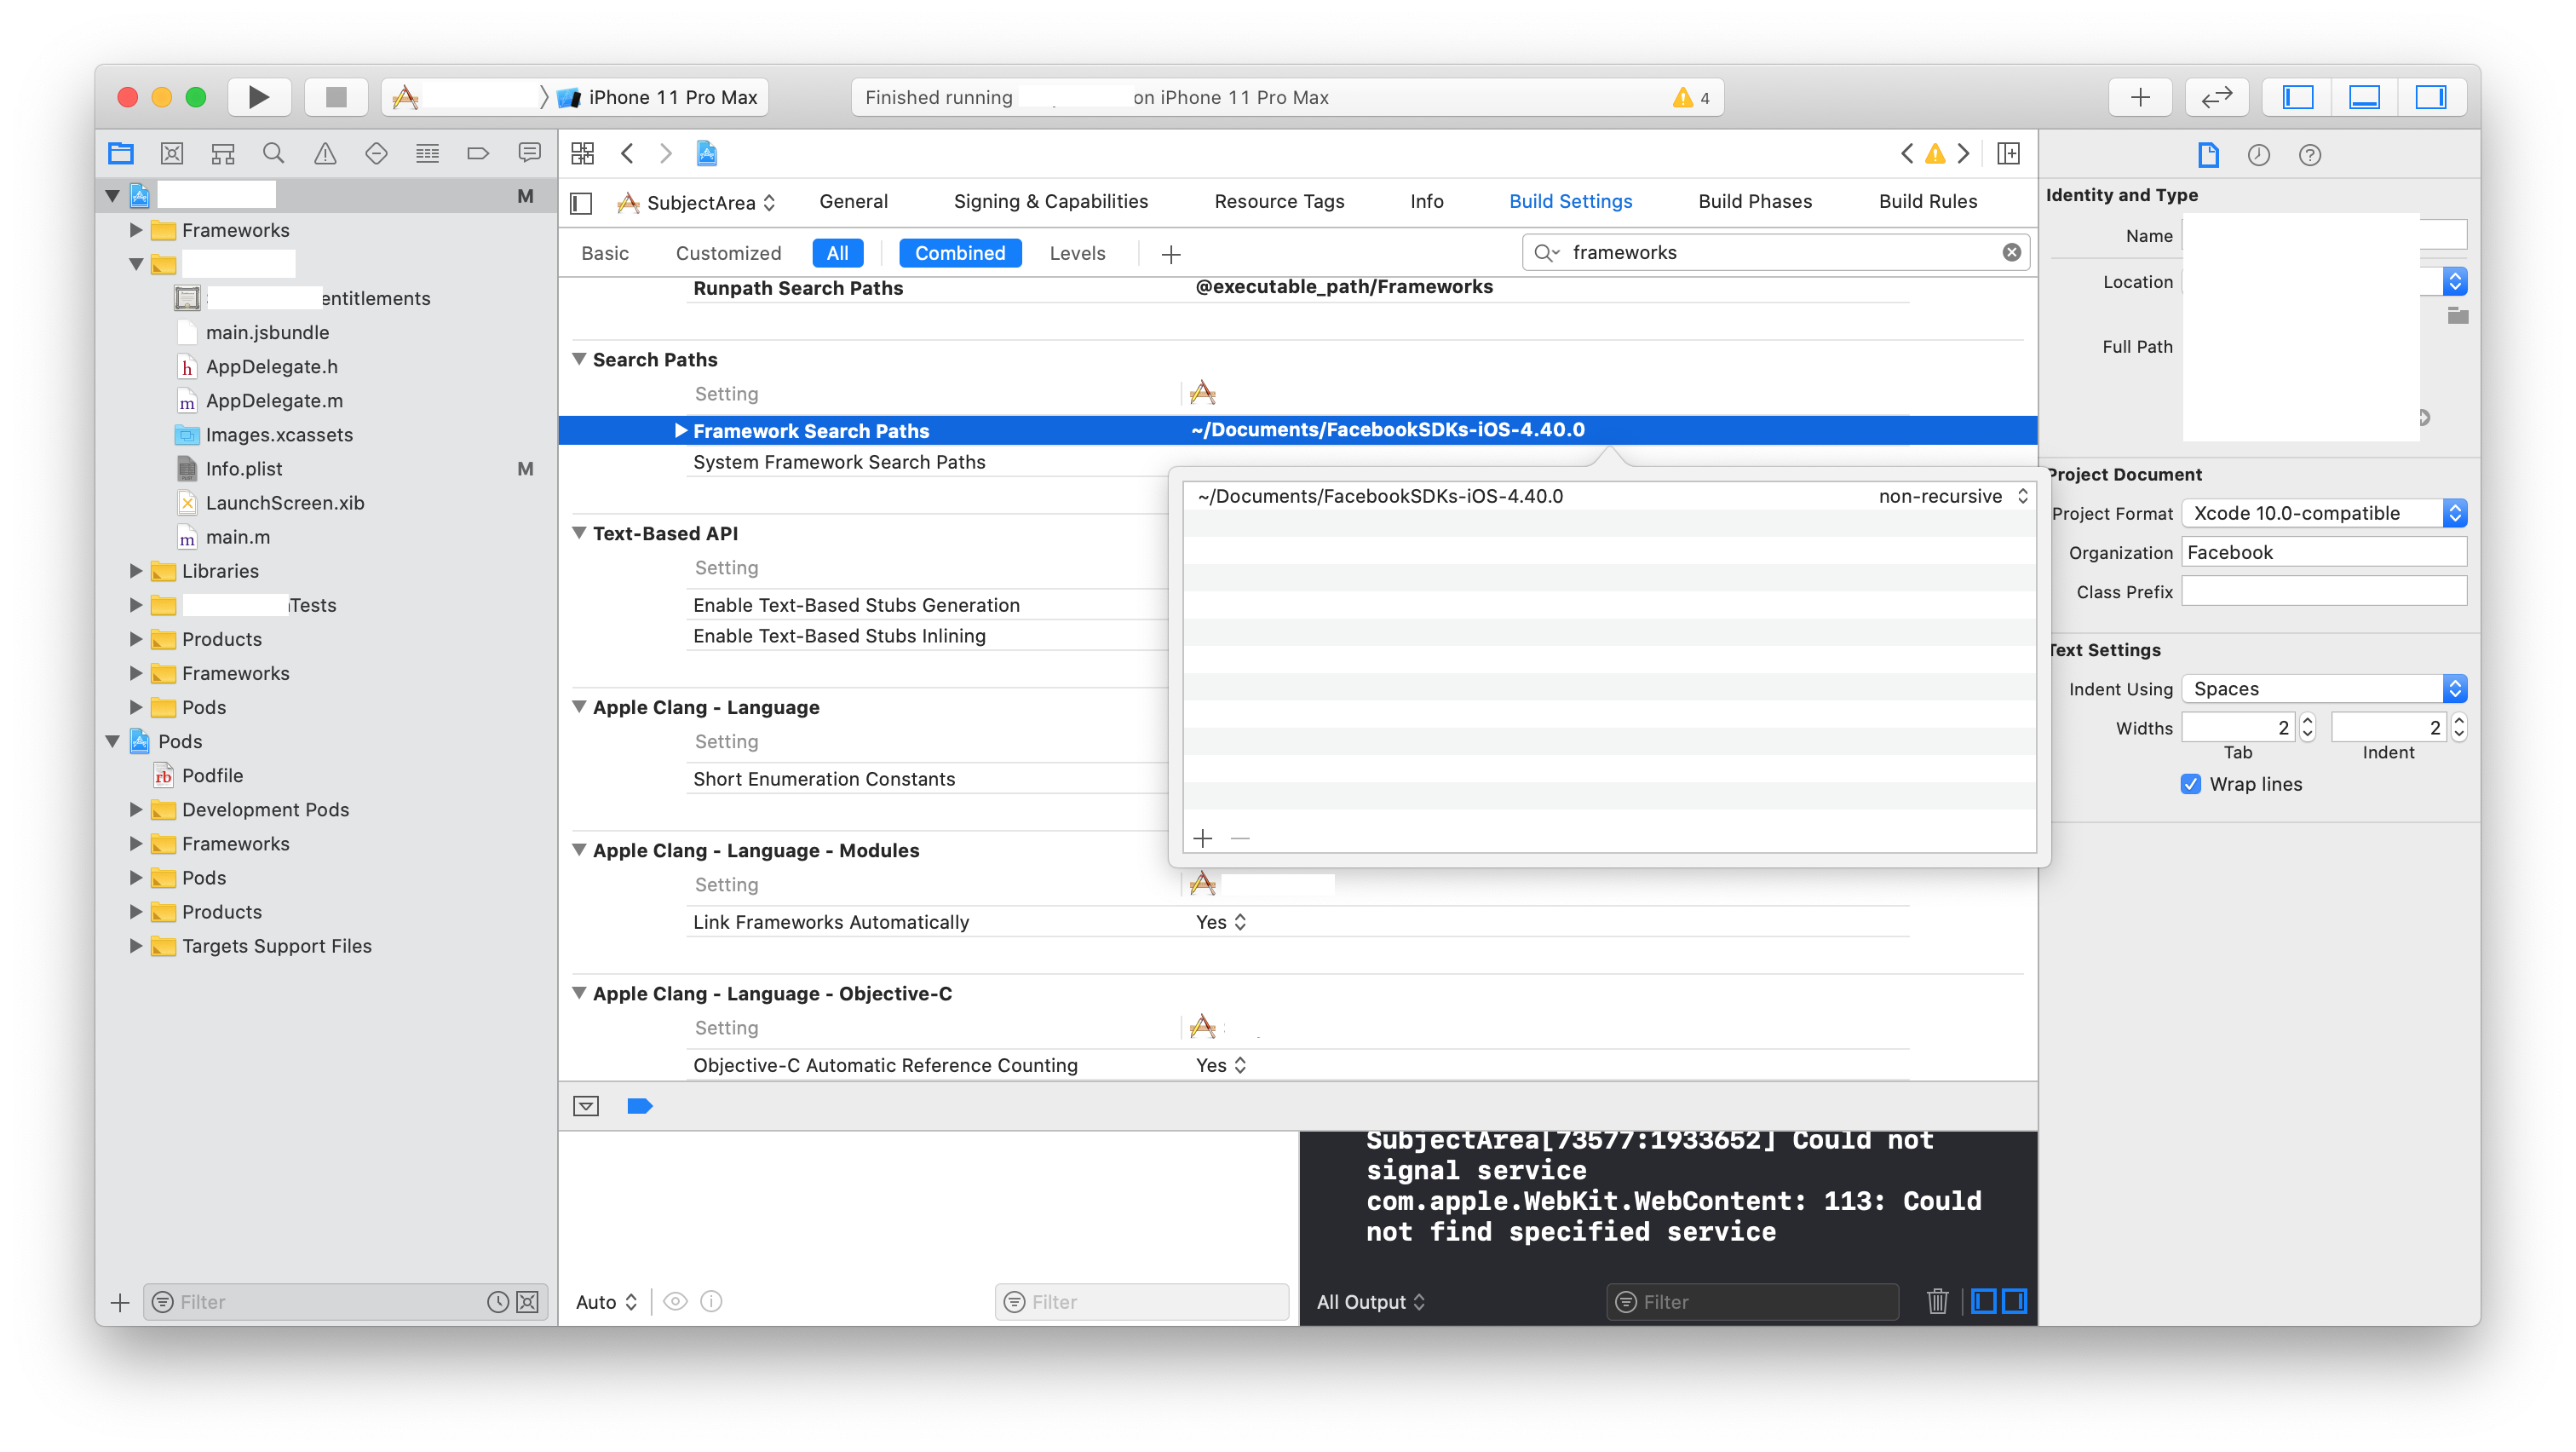
Task: Select the Levels view button
Action: pyautogui.click(x=1077, y=253)
